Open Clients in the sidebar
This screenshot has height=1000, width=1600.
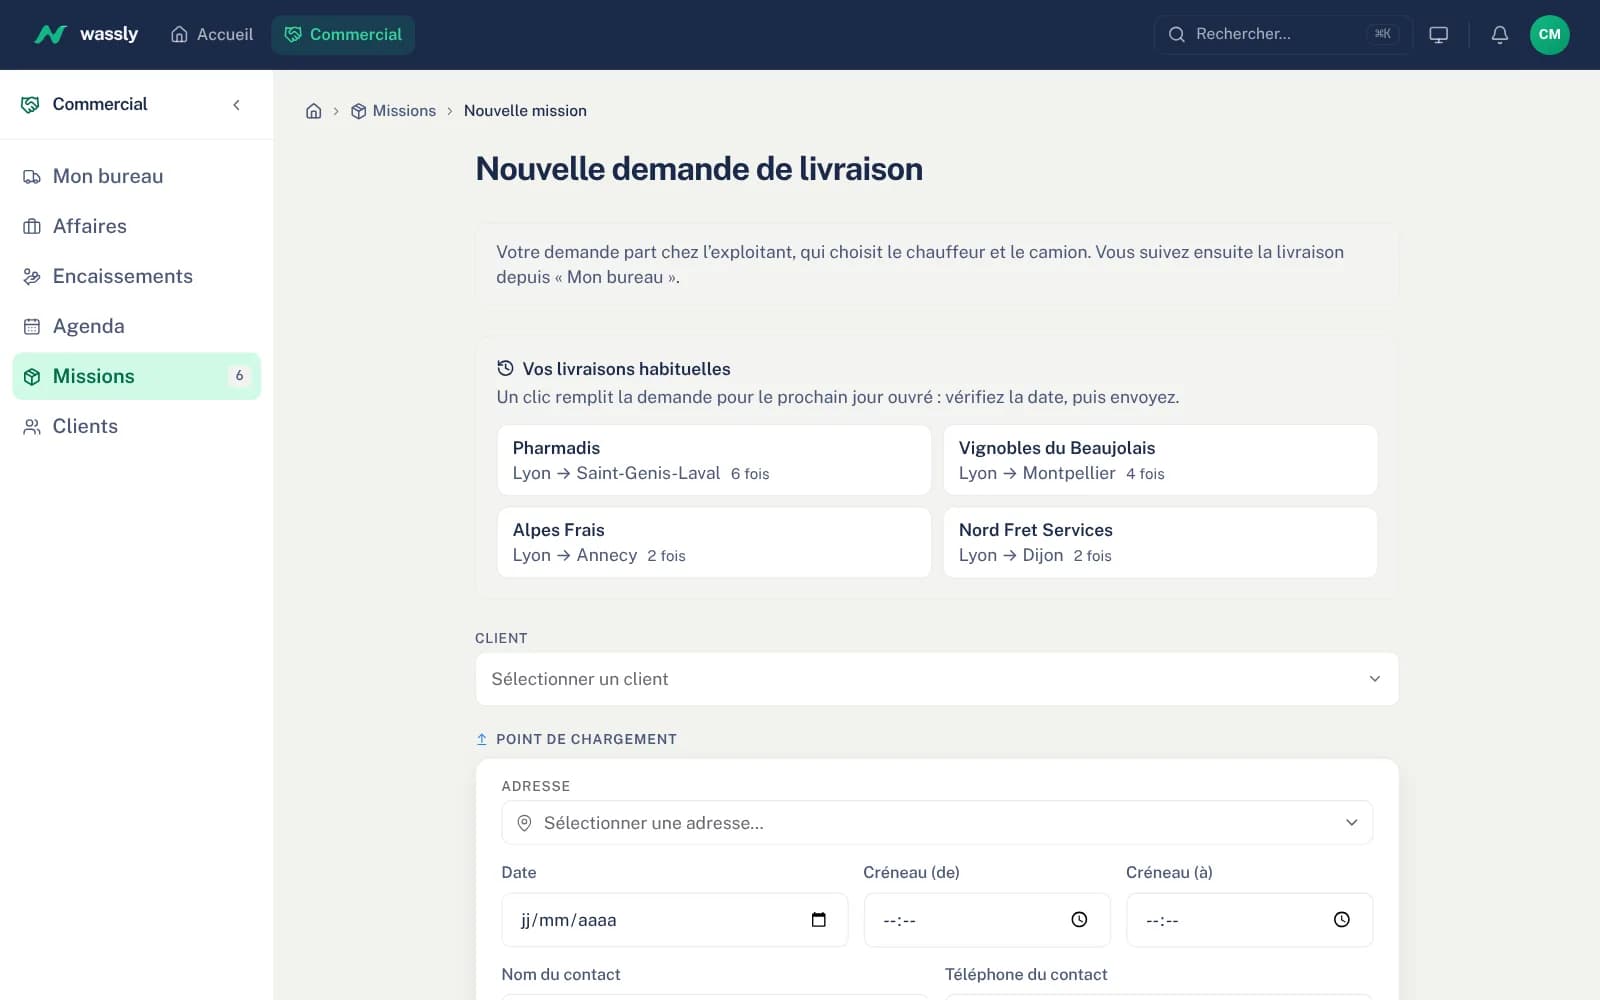(137, 426)
